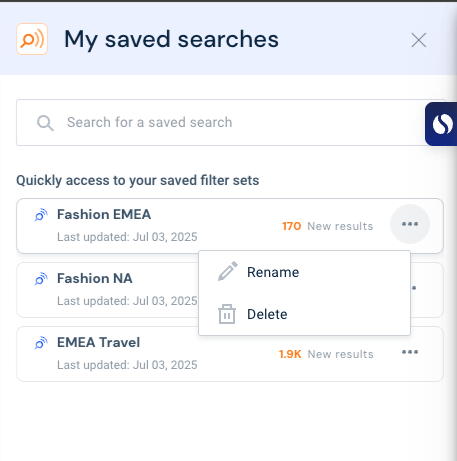Open the Similarweb floating side widget

point(441,124)
